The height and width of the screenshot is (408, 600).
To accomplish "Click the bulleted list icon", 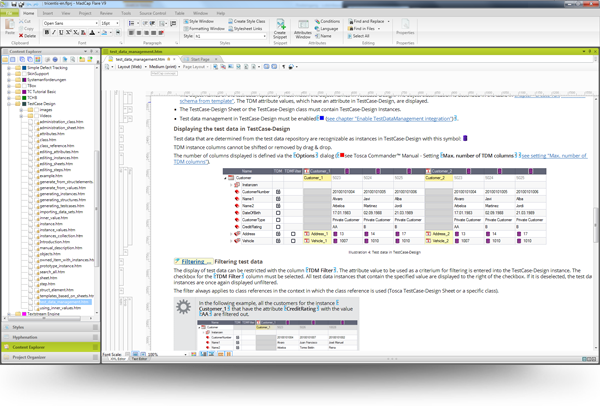I will click(131, 23).
